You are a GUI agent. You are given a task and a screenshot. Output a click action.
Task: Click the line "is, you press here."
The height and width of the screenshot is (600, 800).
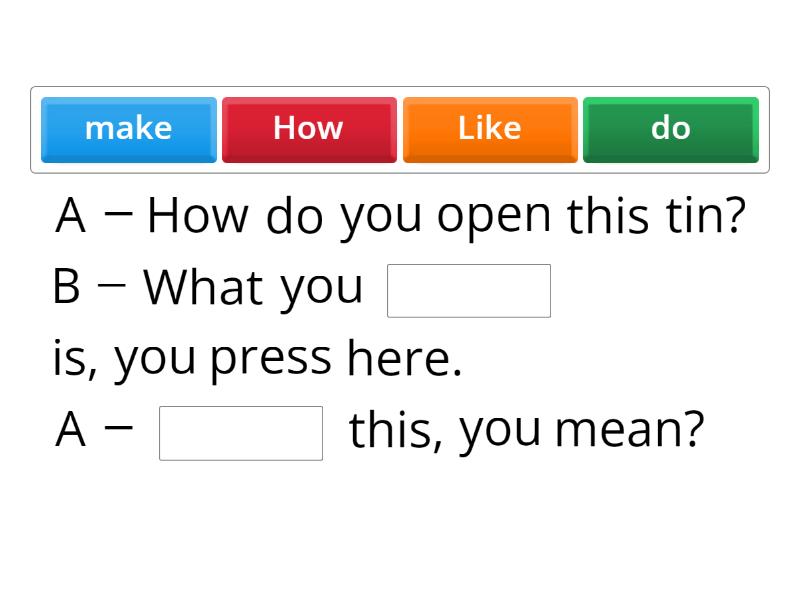[255, 356]
